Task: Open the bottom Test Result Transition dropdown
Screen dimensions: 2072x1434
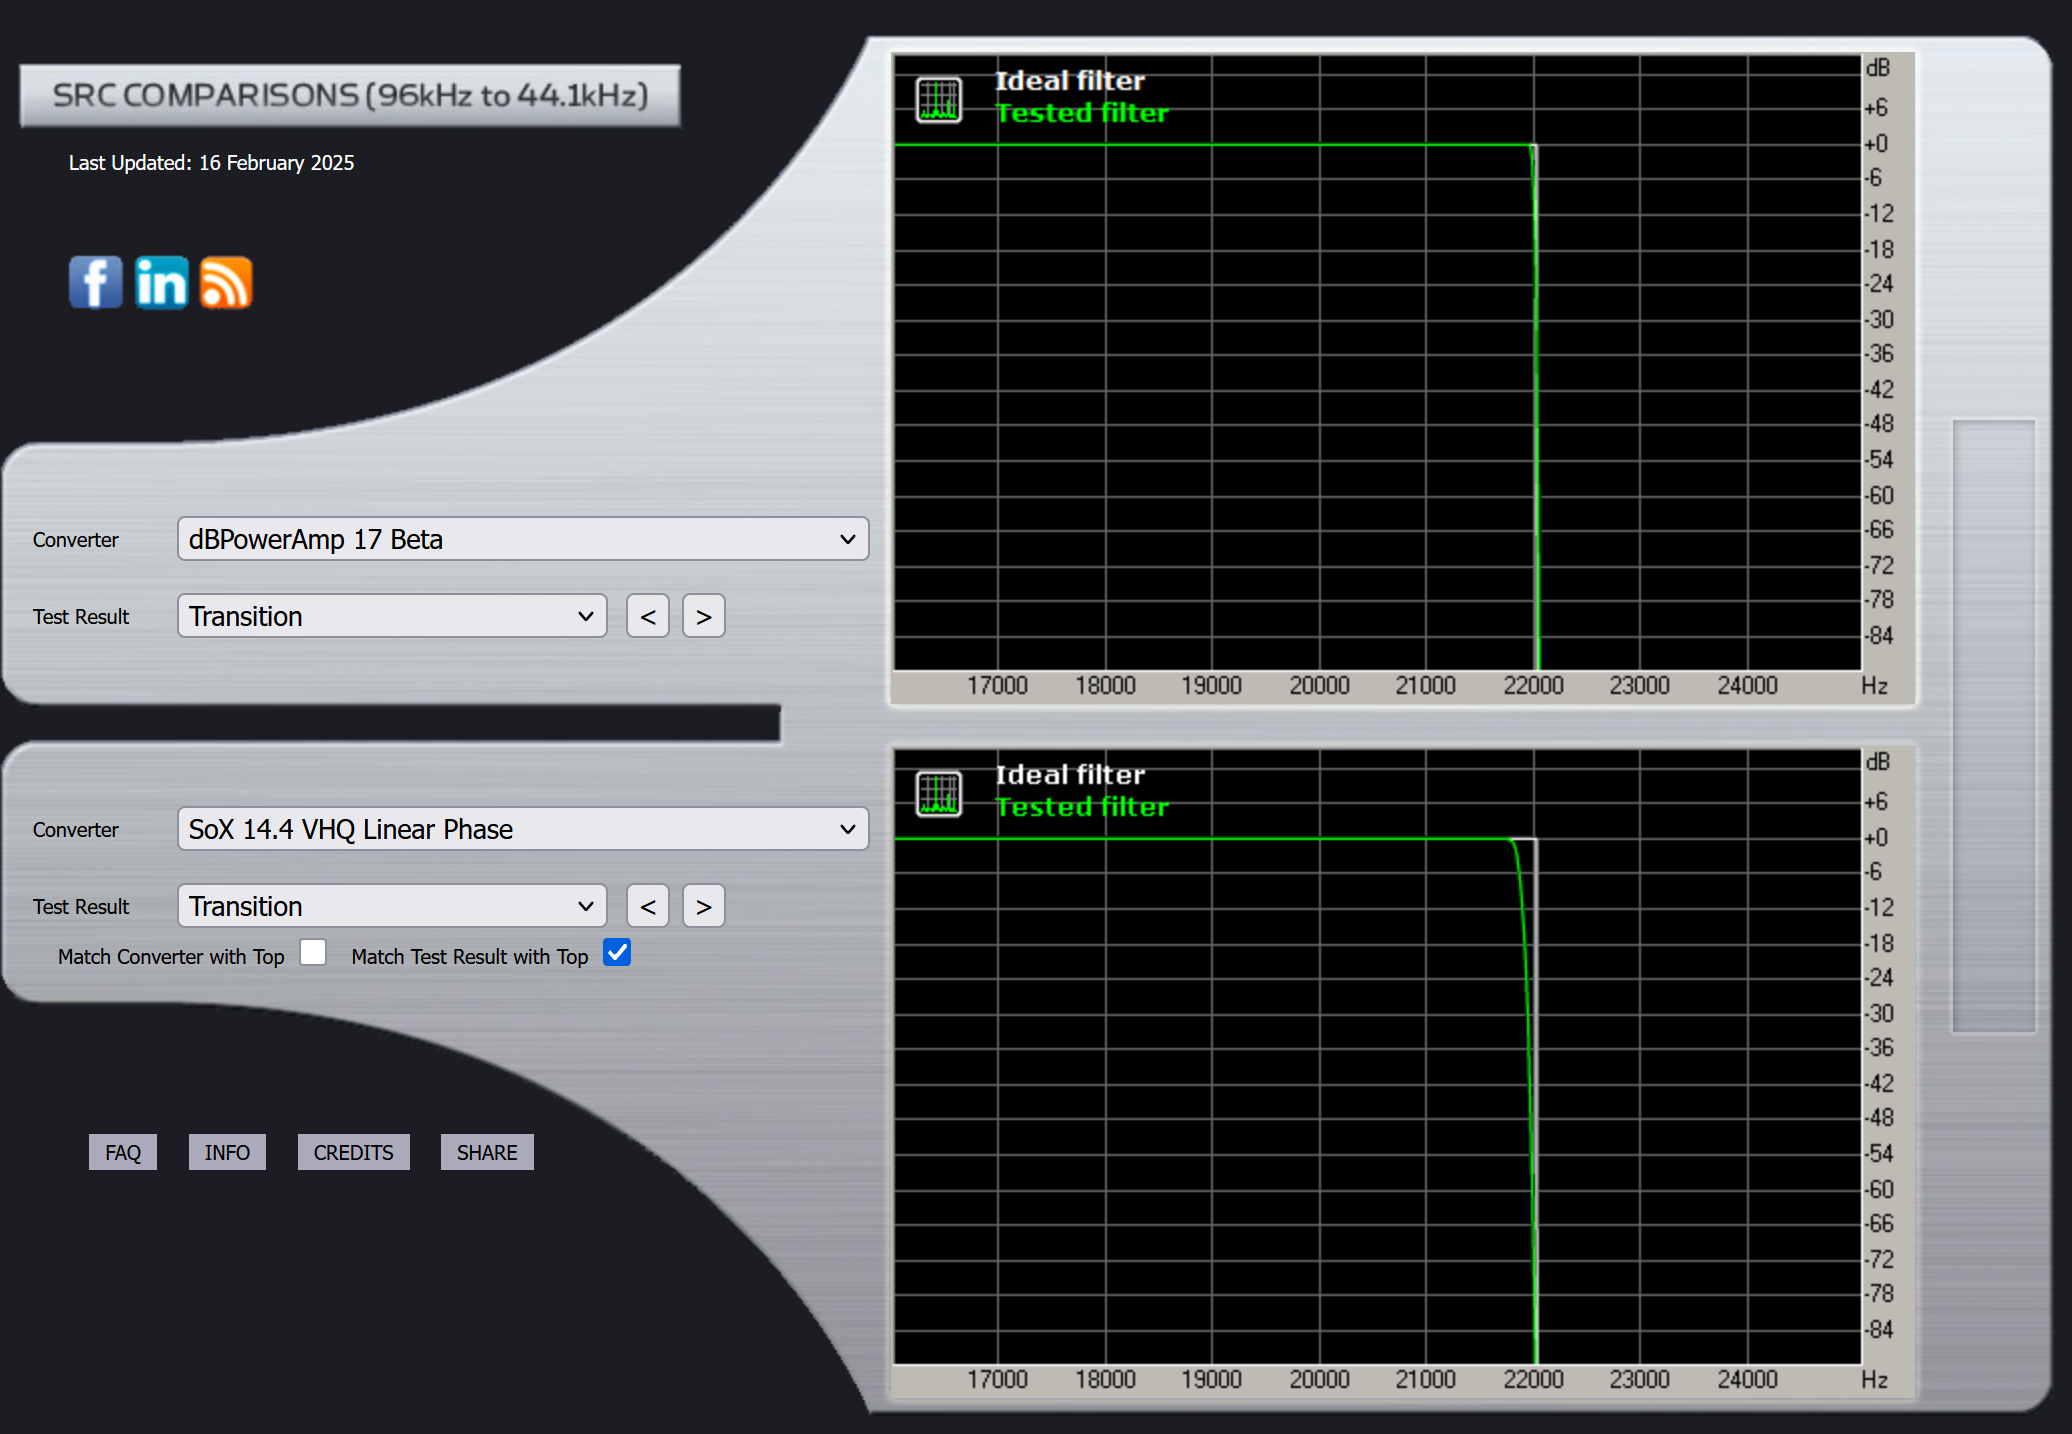Action: pos(392,906)
